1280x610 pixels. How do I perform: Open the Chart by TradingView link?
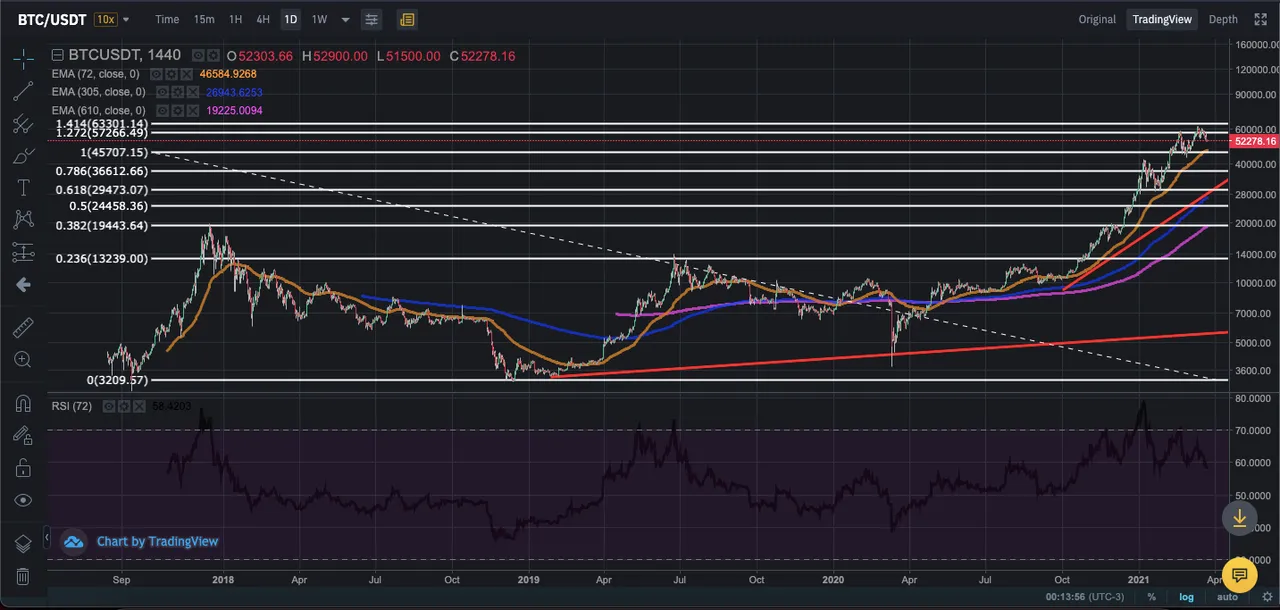(x=157, y=542)
